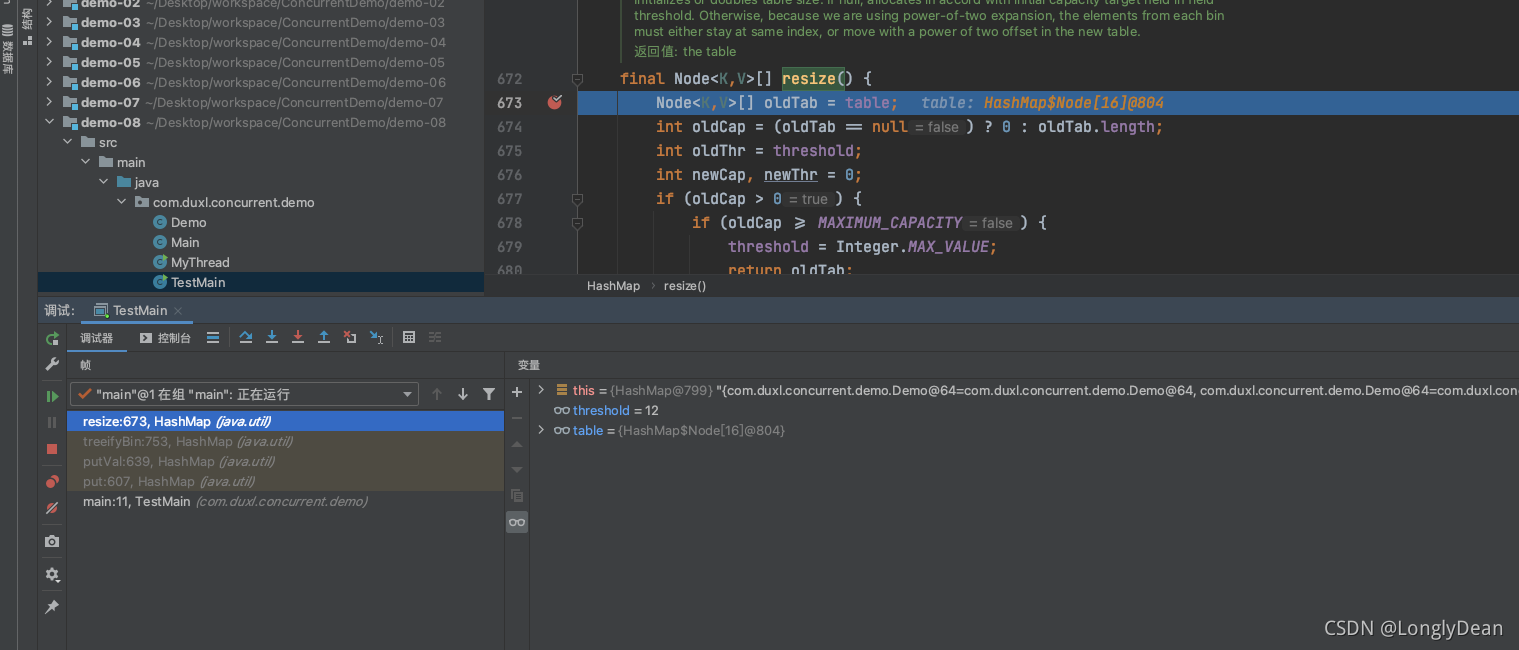Image resolution: width=1519 pixels, height=650 pixels.
Task: Expand the 'table' variable node
Action: tap(541, 430)
